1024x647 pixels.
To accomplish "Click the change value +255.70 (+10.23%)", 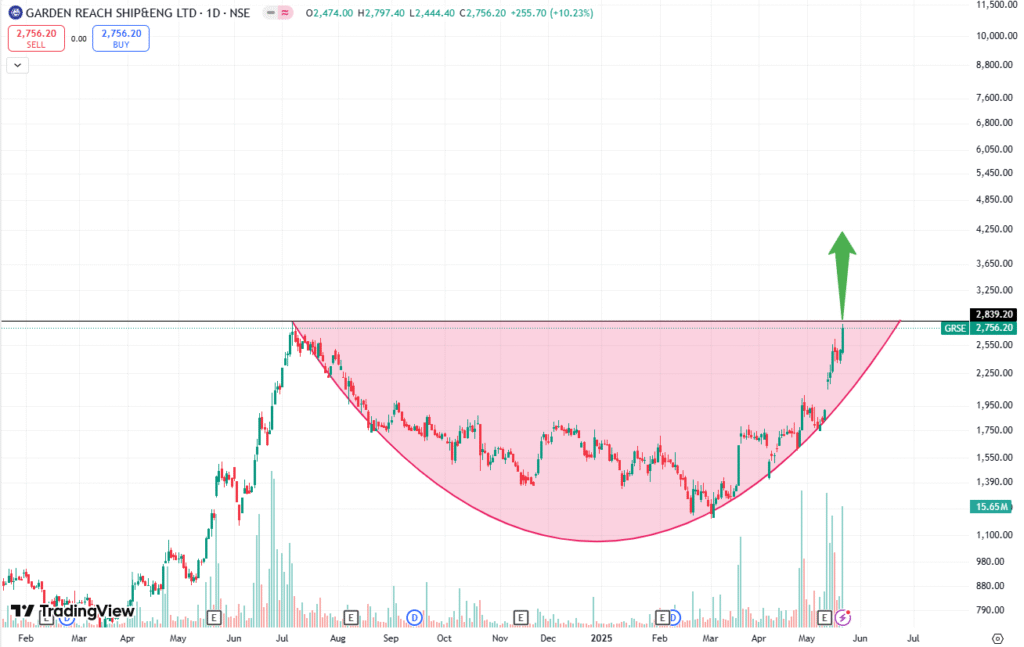I will click(551, 13).
